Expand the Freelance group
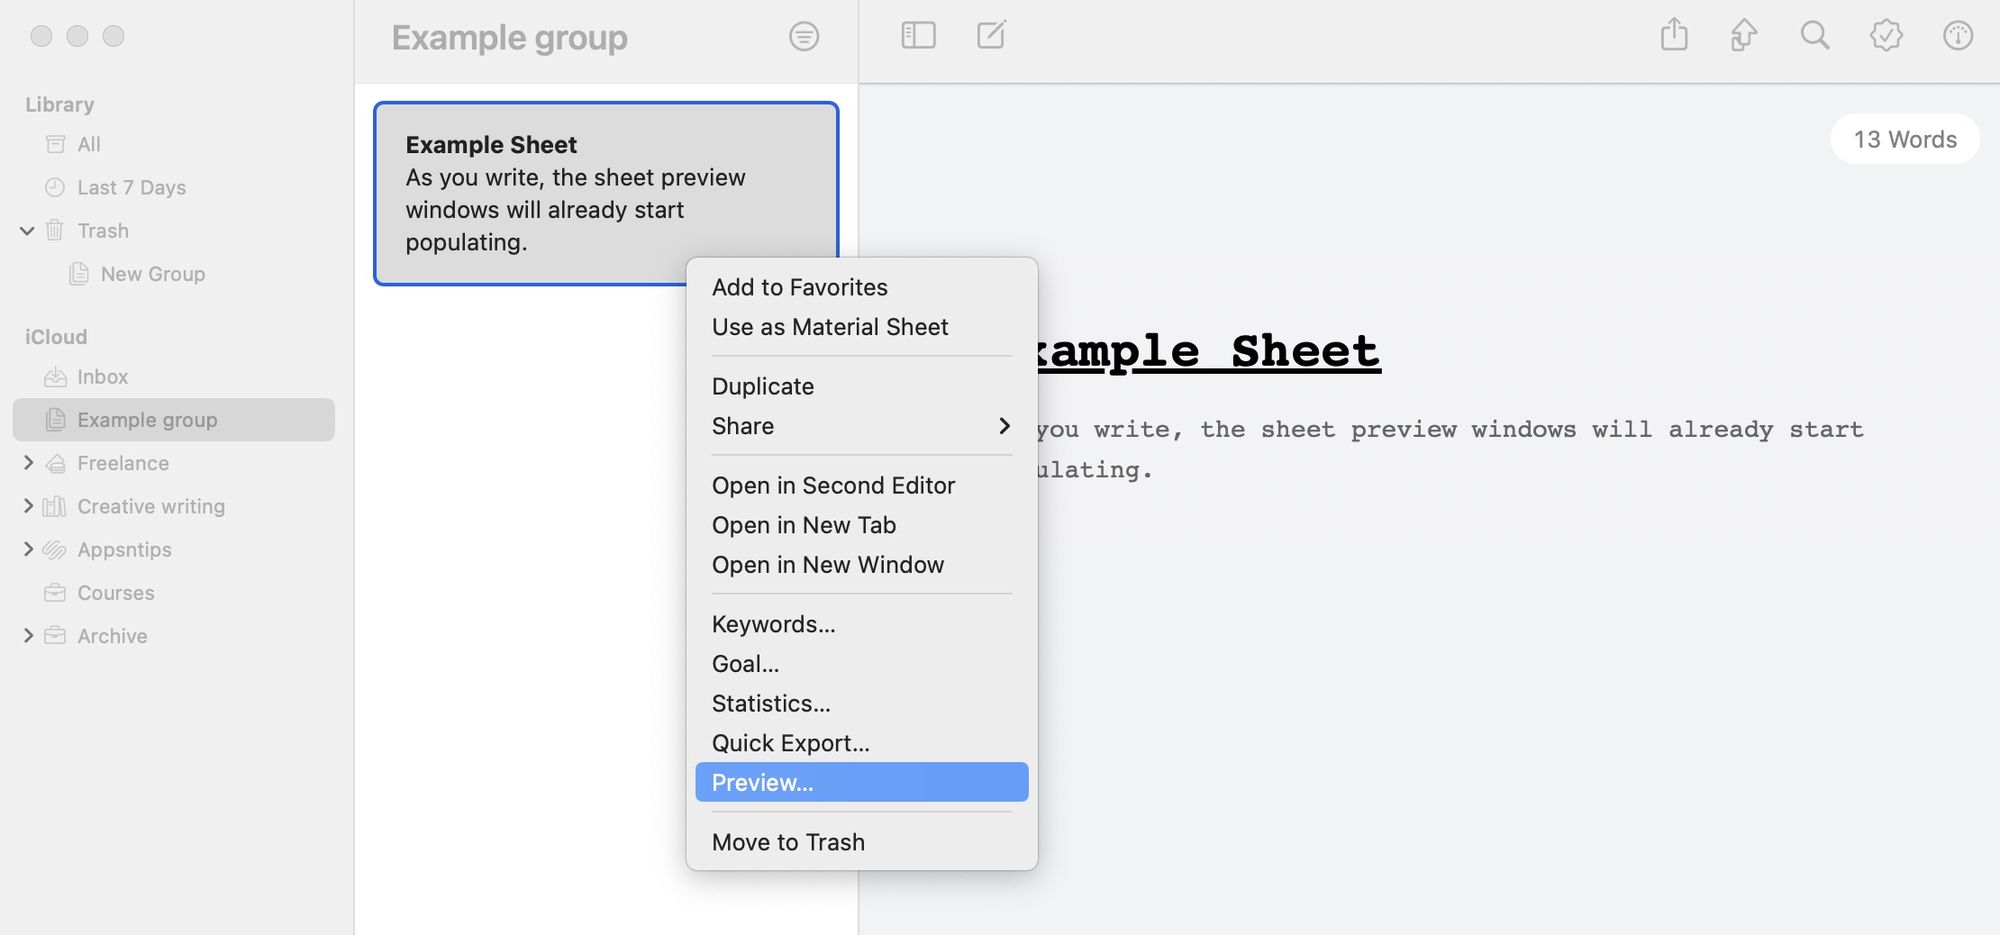2000x935 pixels. pos(28,463)
